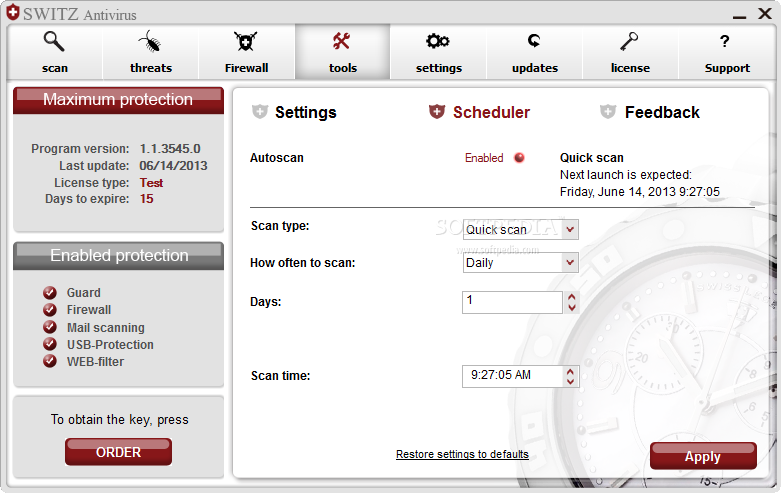
Task: Click the red shield beside Scheduler
Action: [437, 112]
